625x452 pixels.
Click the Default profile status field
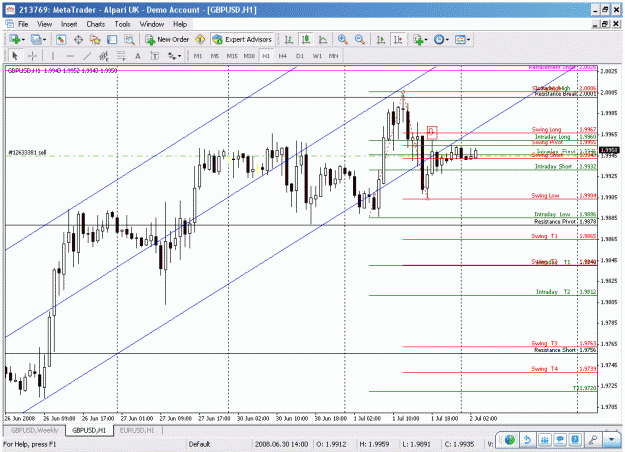point(218,444)
